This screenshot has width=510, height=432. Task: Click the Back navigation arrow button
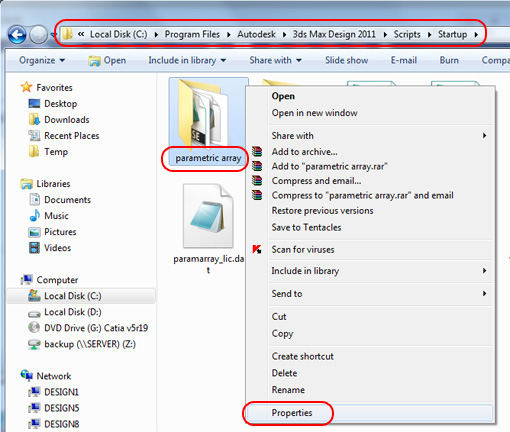(17, 35)
